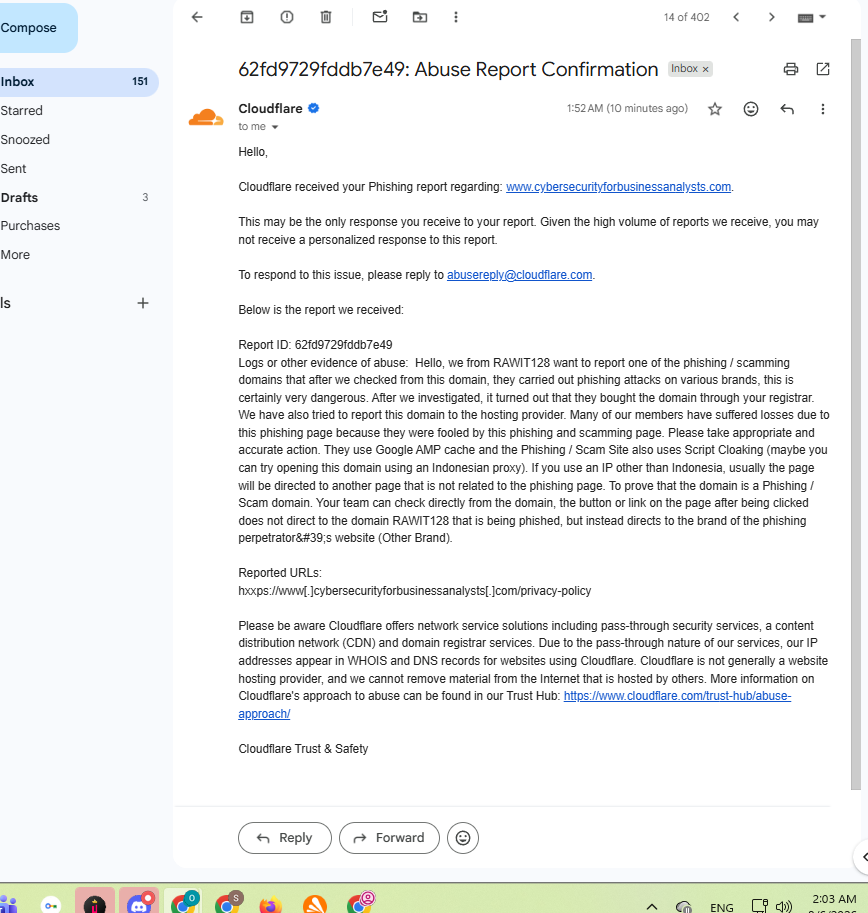Open the input tools keyboard dropdown
This screenshot has height=913, width=868.
tap(812, 17)
